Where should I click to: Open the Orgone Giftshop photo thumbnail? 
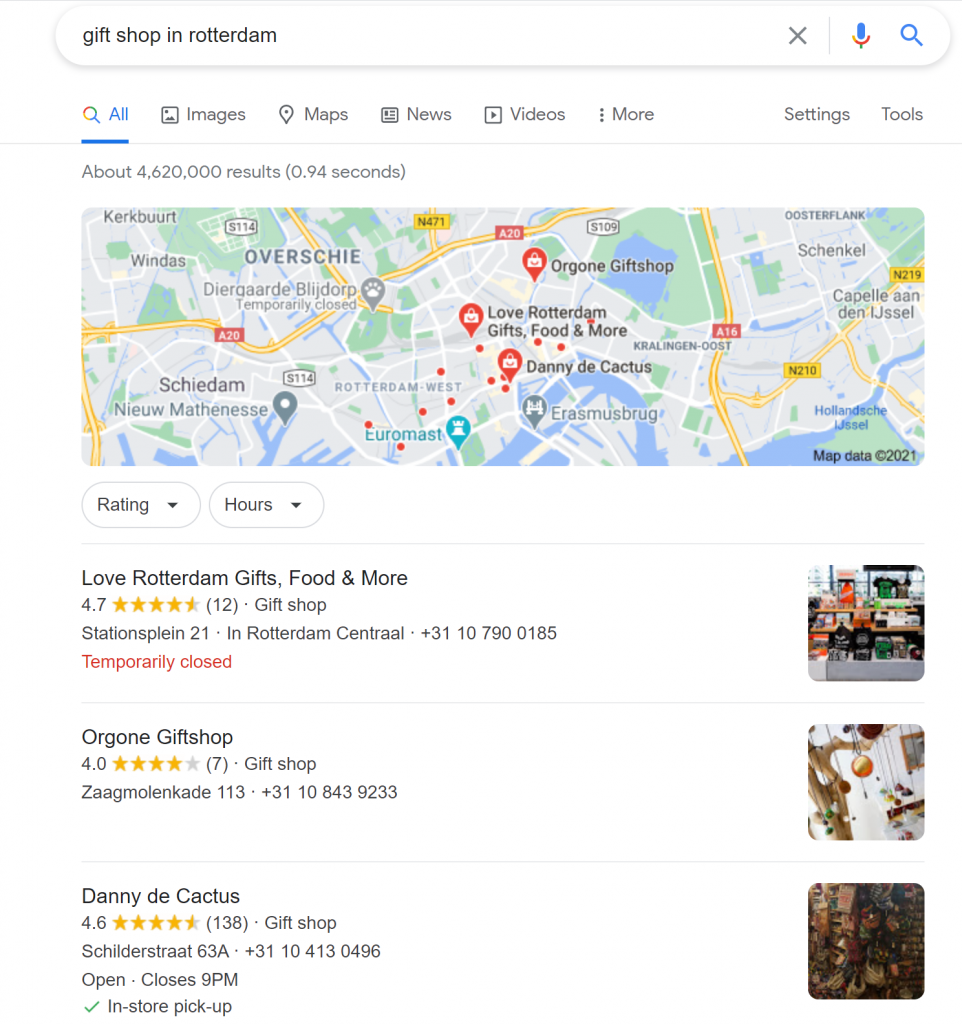(x=866, y=782)
